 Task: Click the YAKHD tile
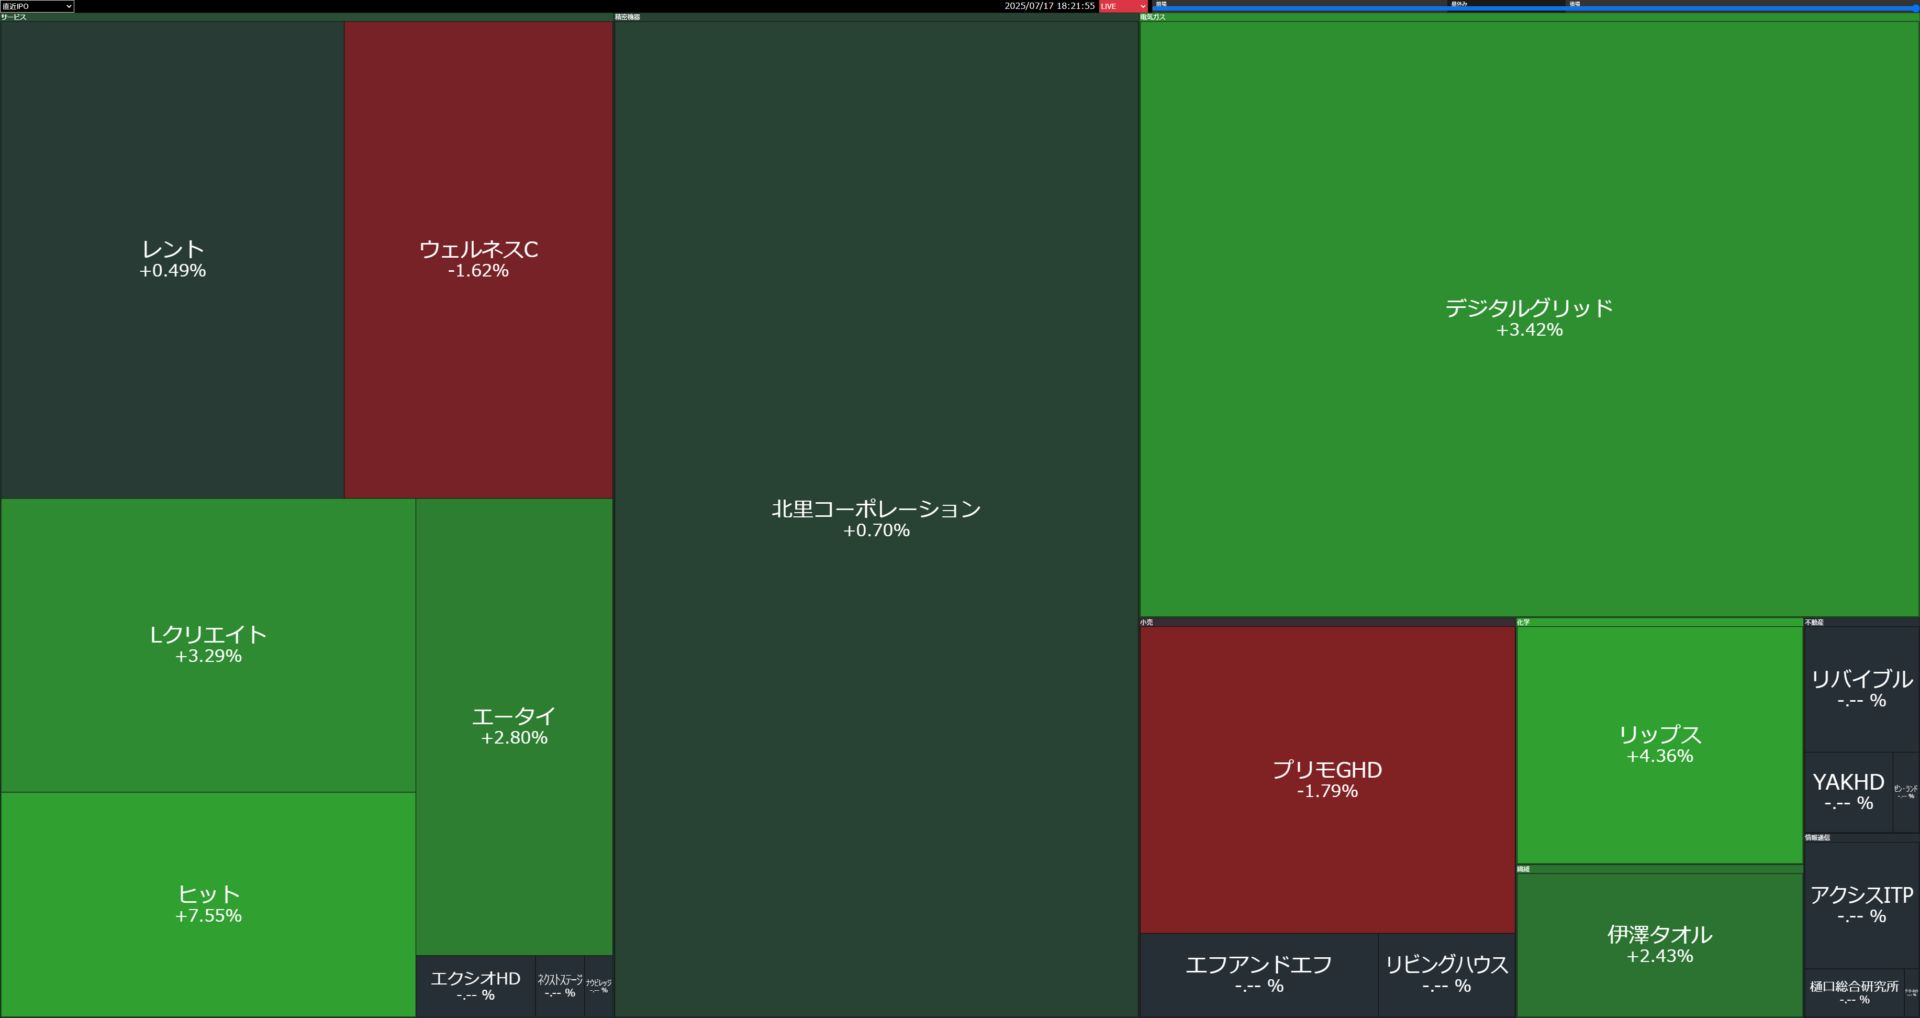pos(1848,792)
